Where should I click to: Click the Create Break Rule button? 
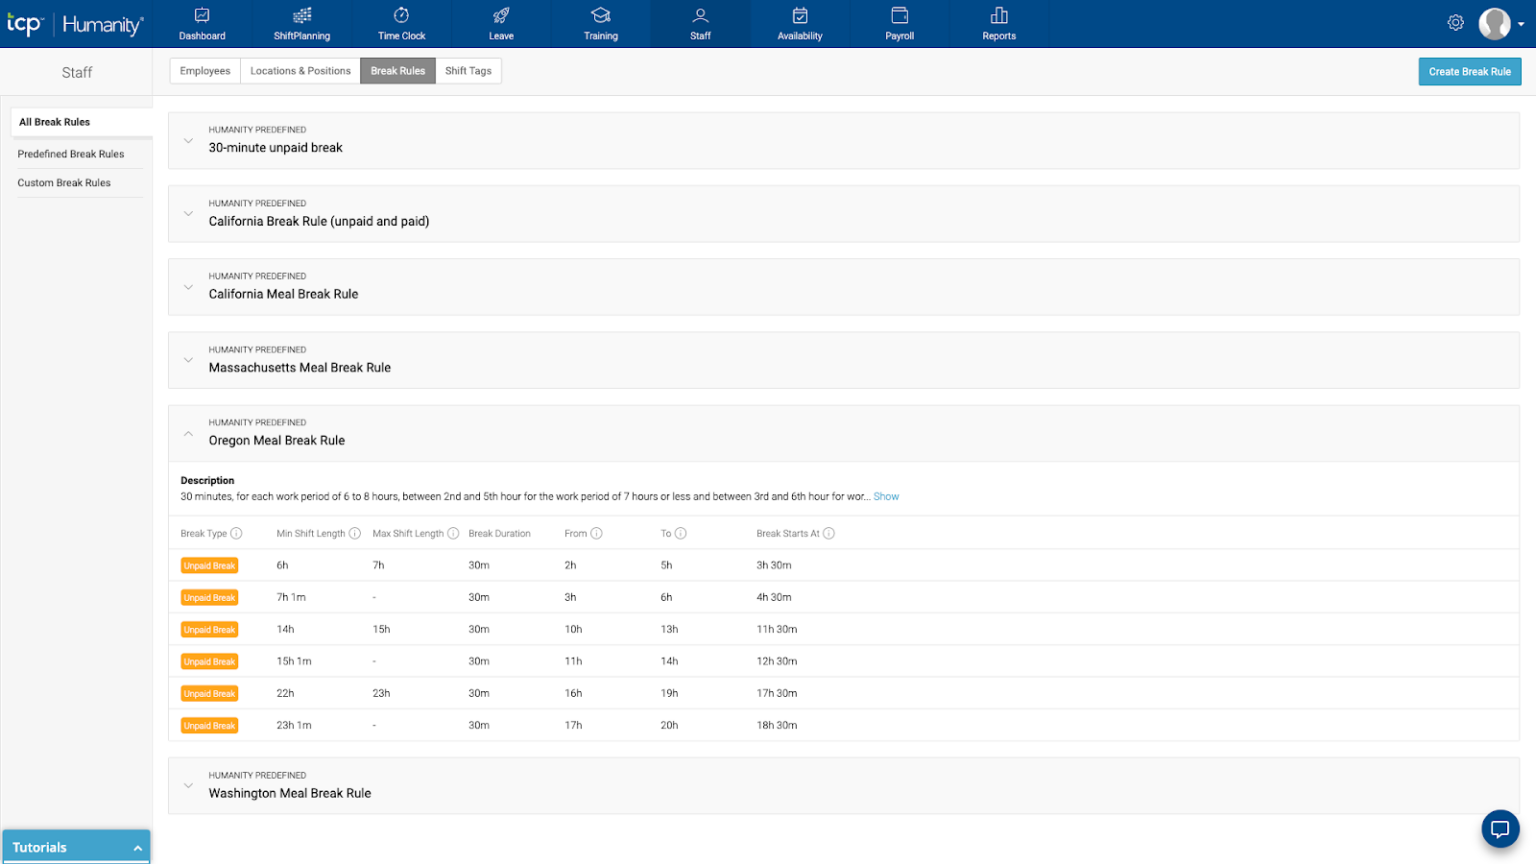pos(1469,72)
